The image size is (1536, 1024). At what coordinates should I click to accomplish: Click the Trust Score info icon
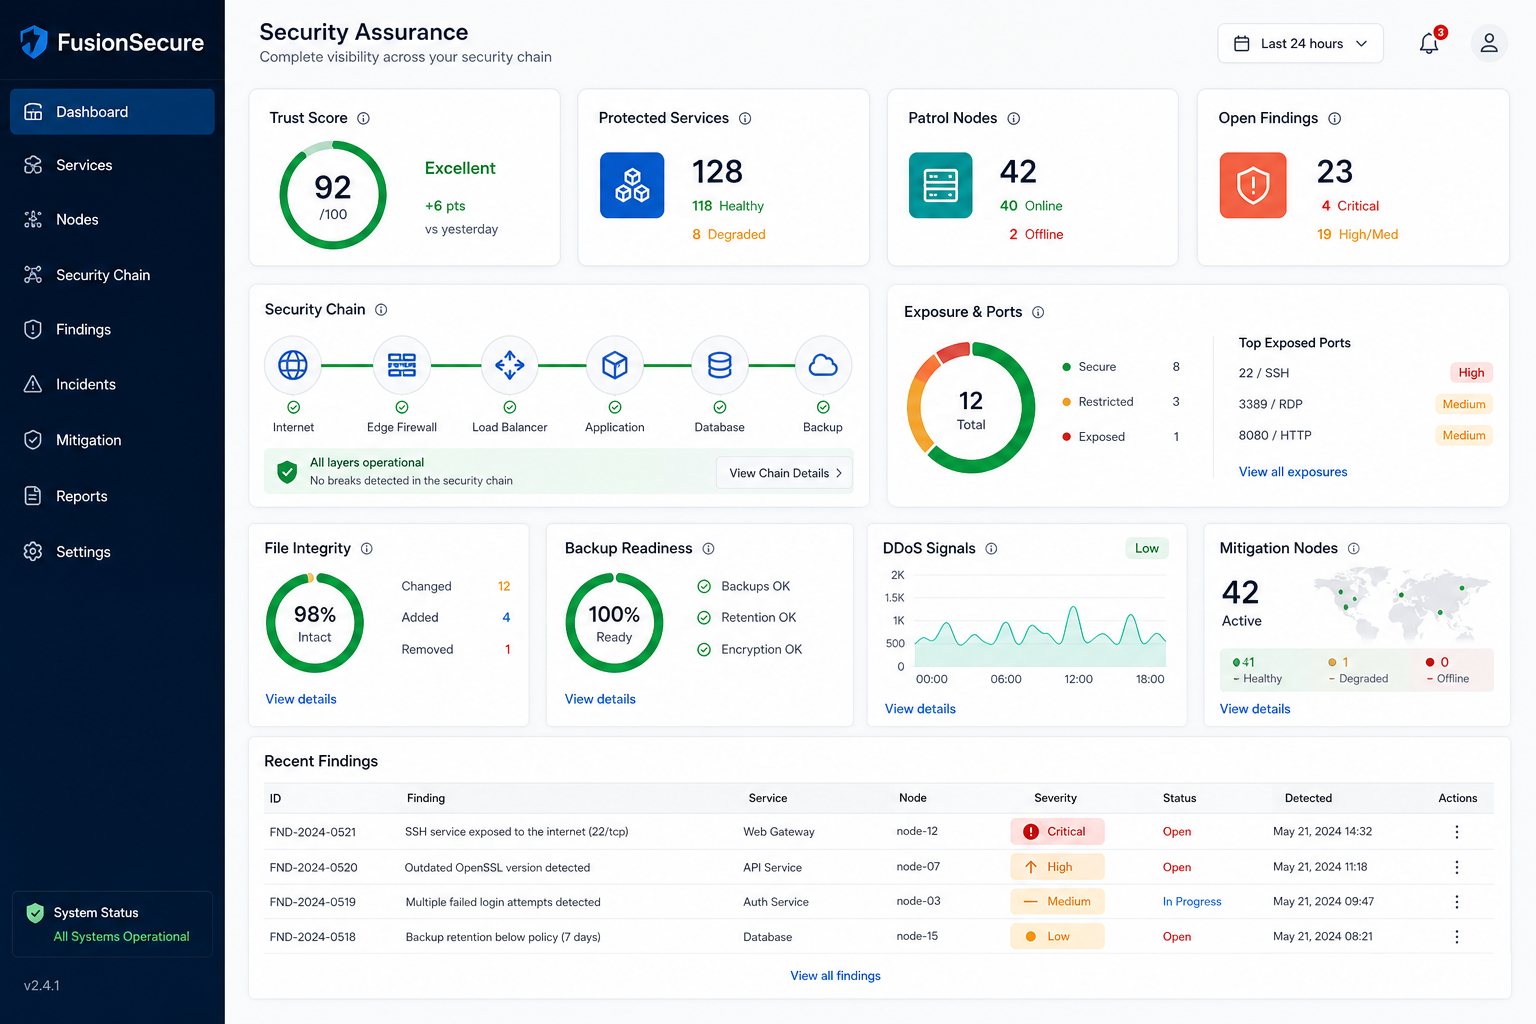pos(364,118)
